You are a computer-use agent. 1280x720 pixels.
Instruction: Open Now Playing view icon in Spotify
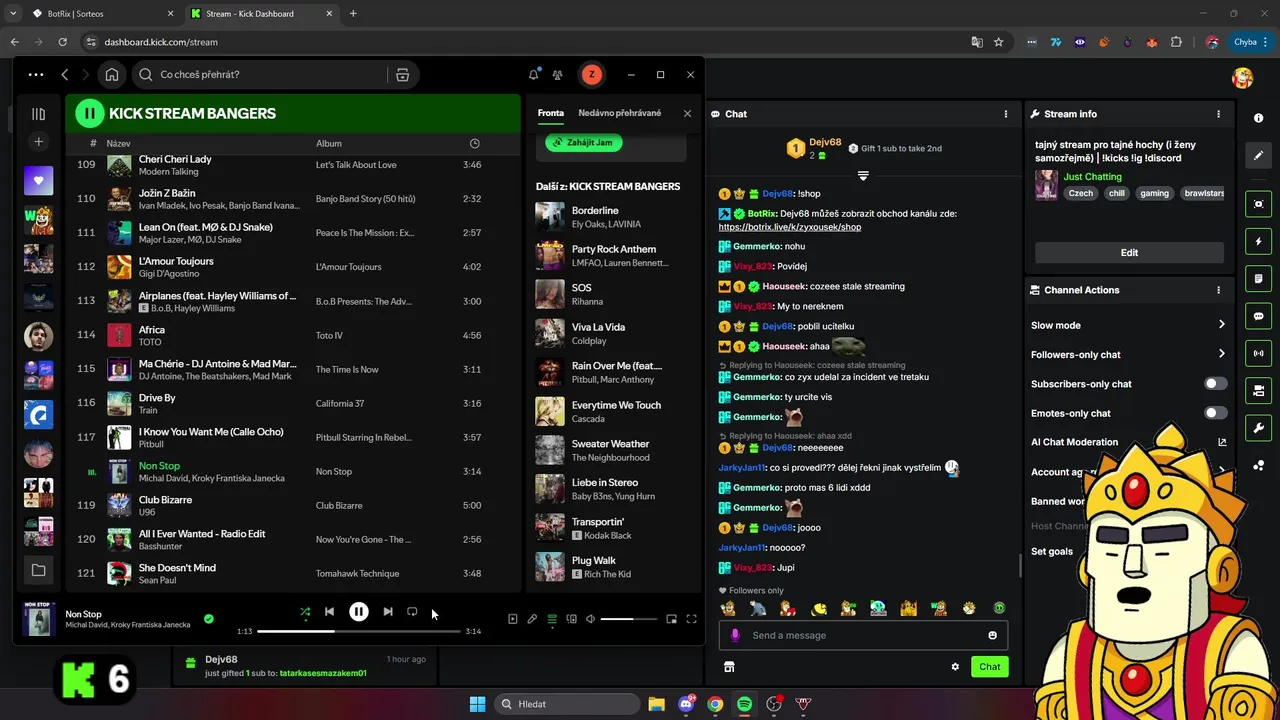(512, 619)
